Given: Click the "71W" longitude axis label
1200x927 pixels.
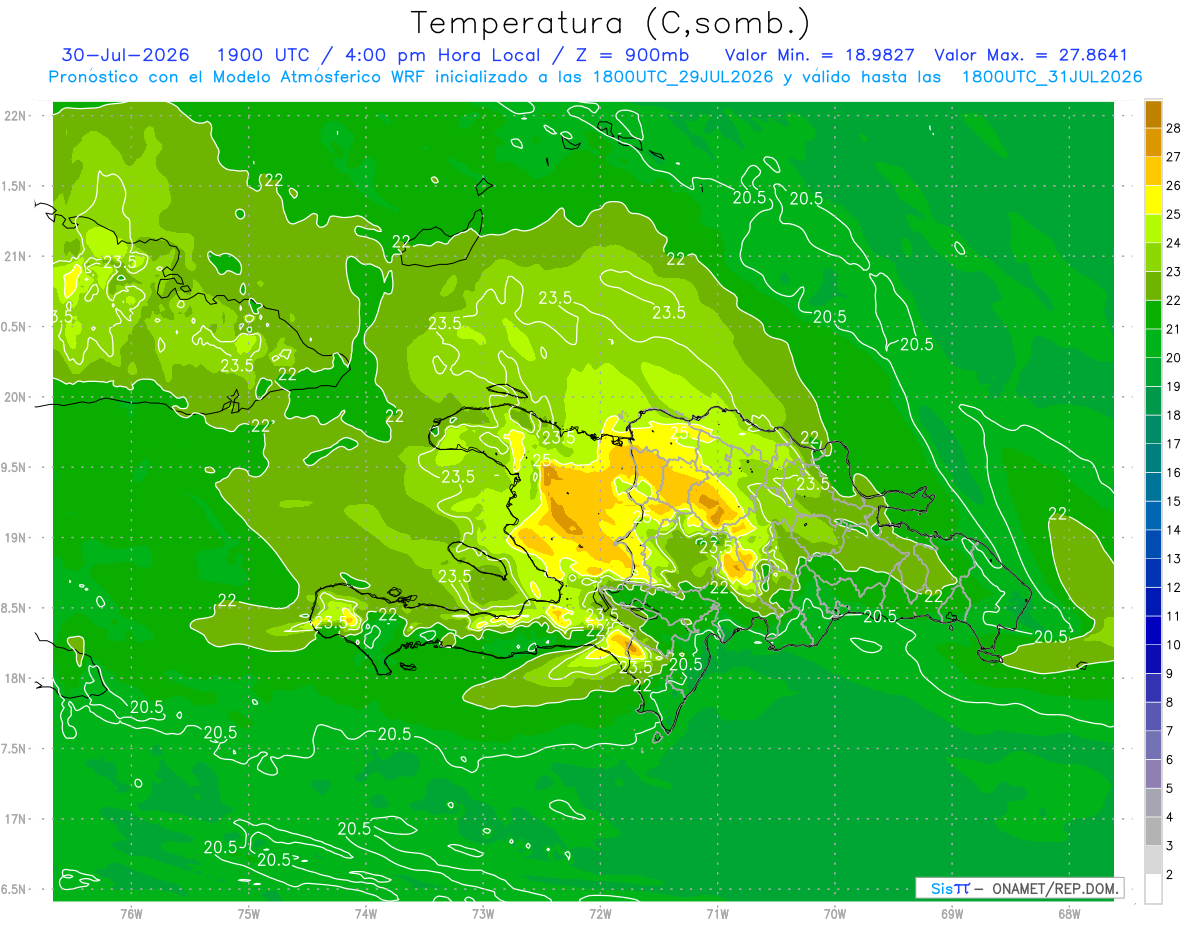Looking at the screenshot, I should point(717,912).
